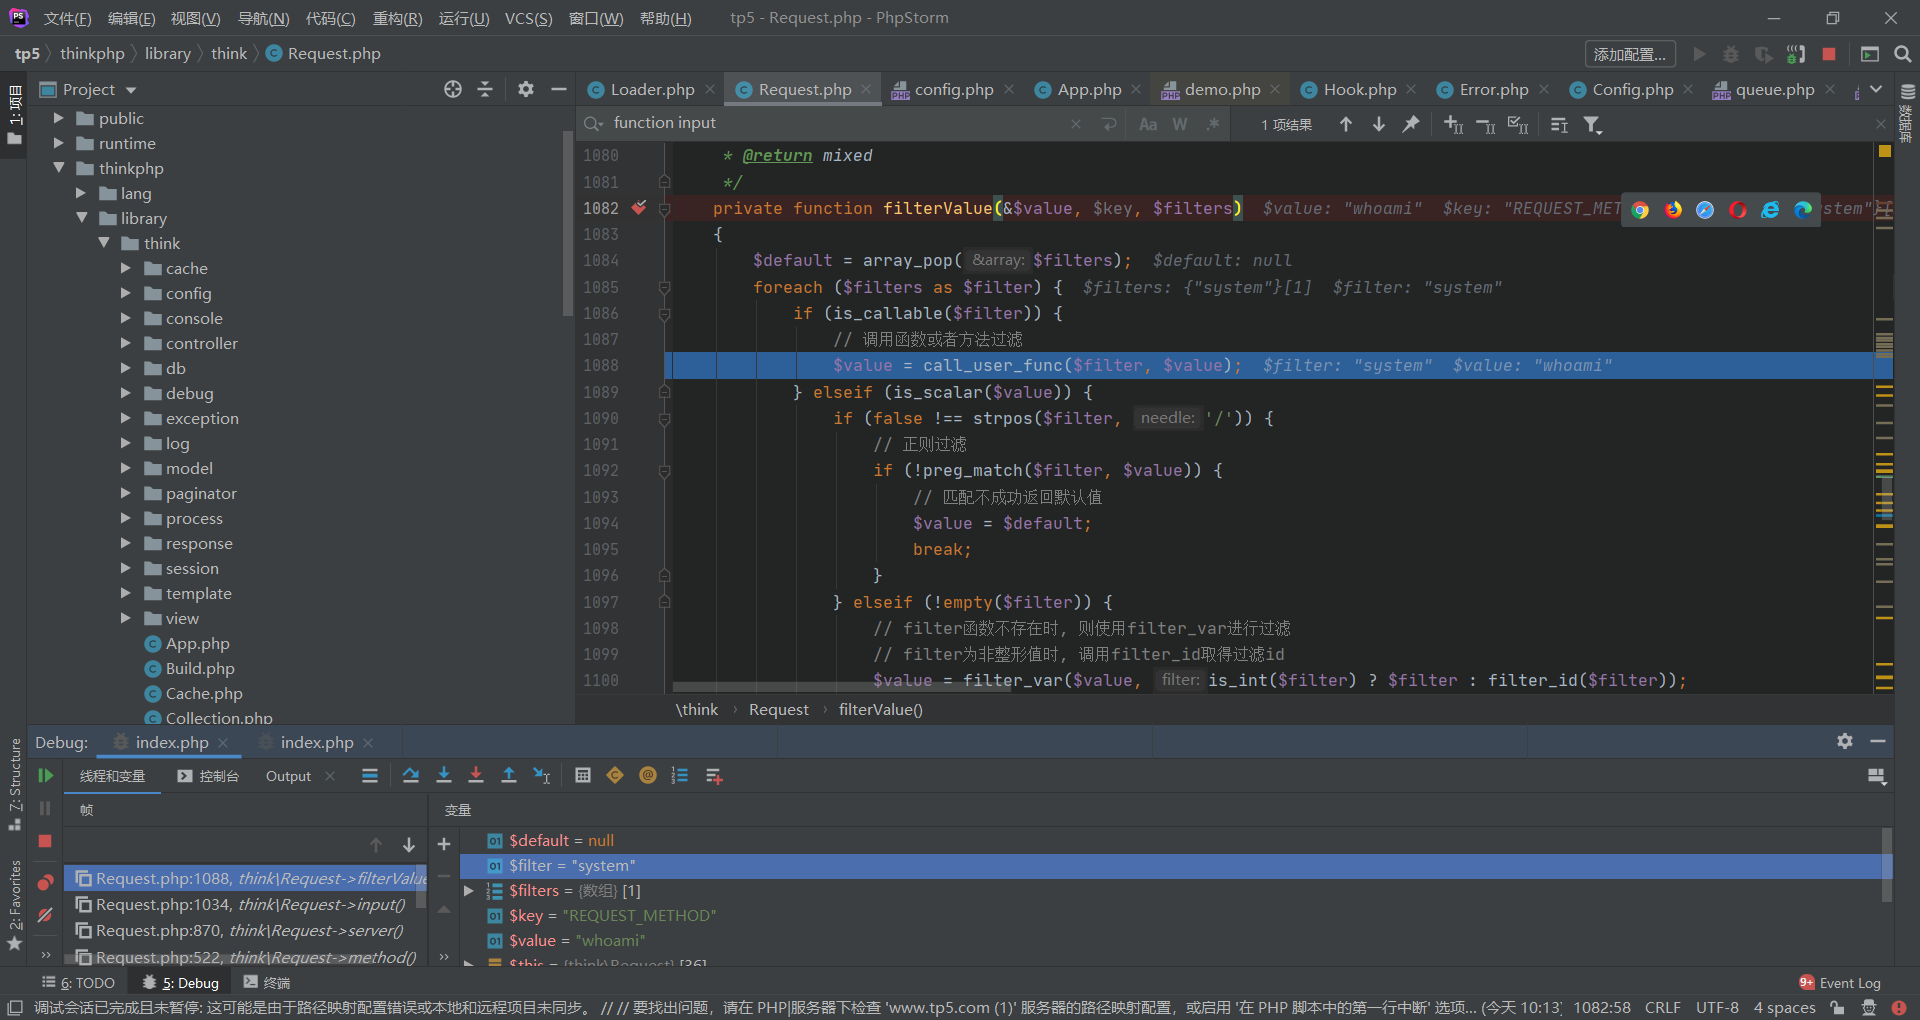Stop the running debug session
The image size is (1920, 1020).
pos(45,842)
